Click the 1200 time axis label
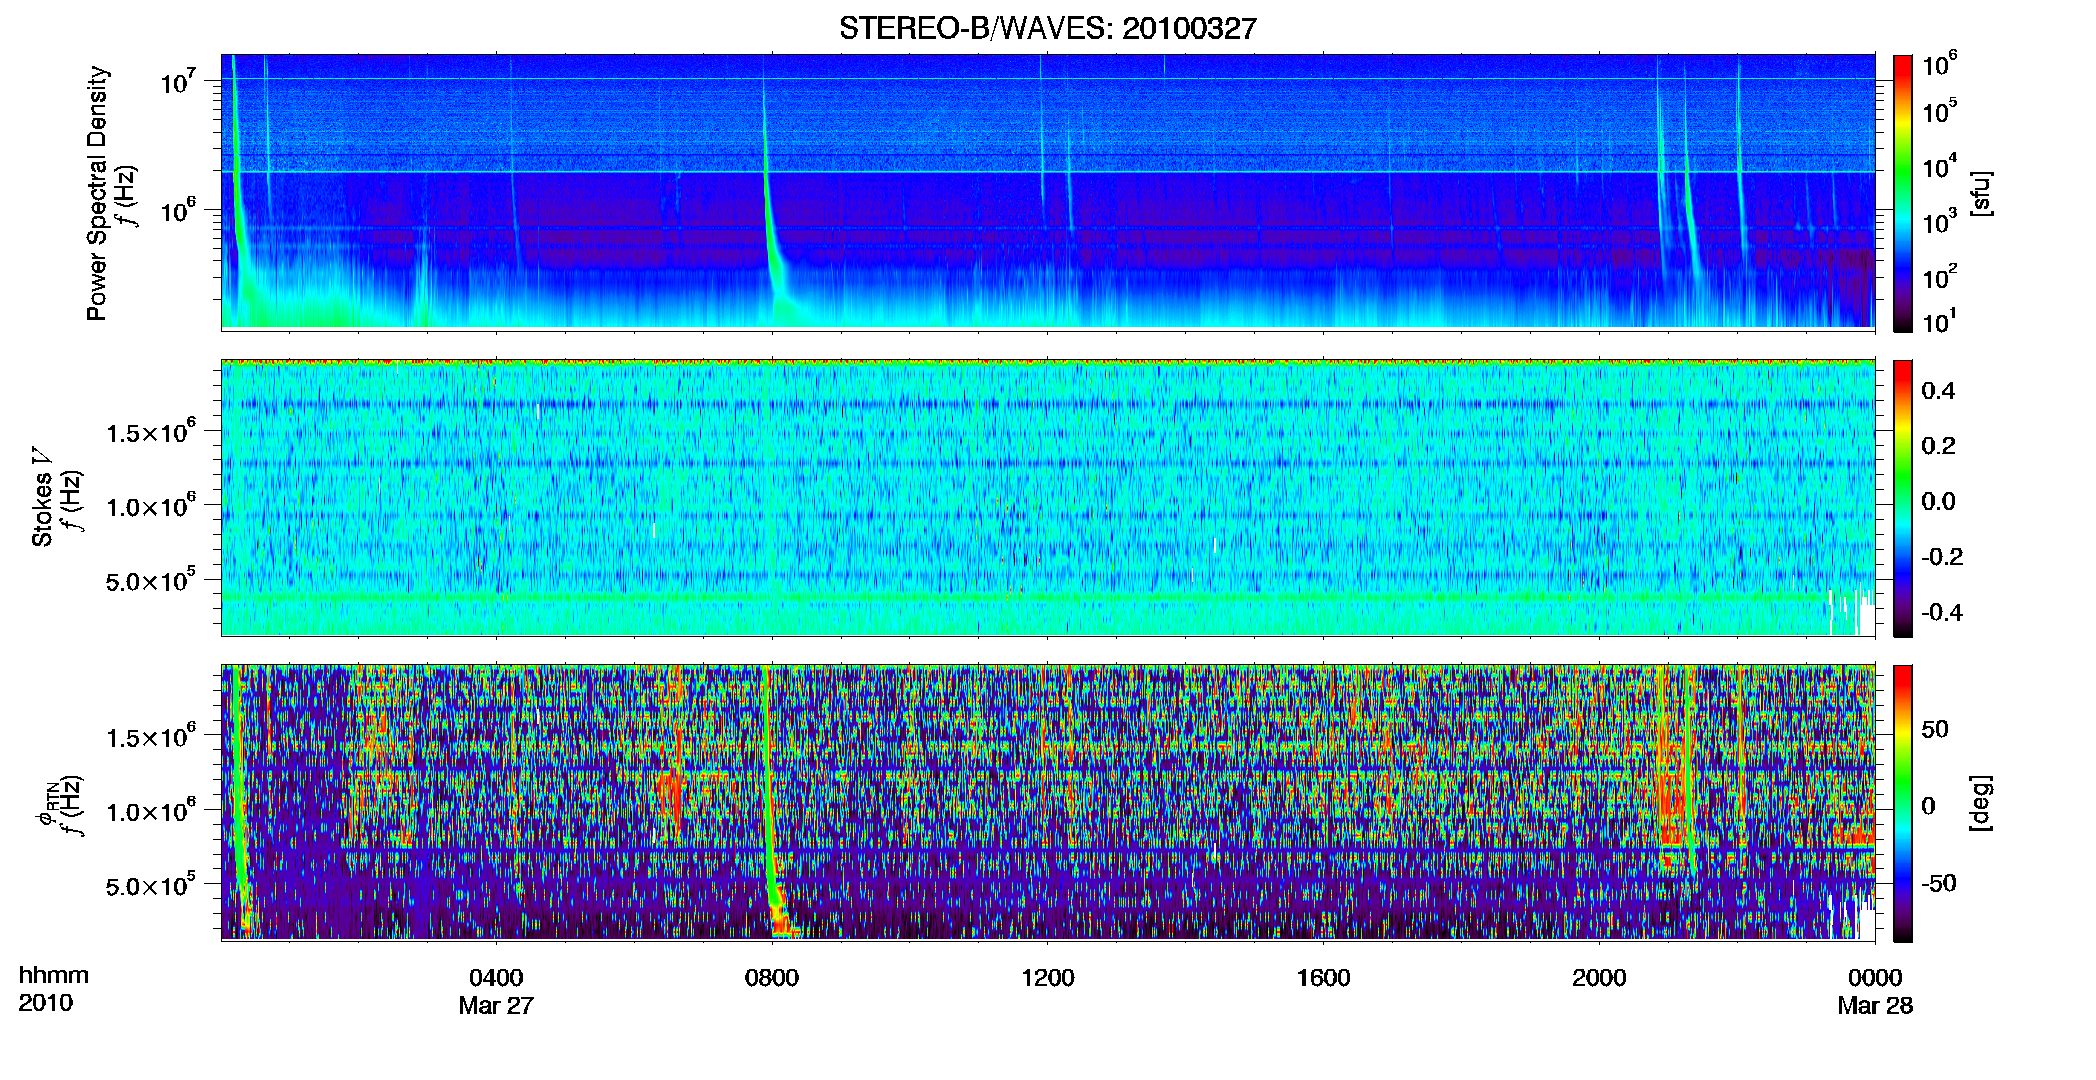The width and height of the screenshot is (2096, 1080). (1047, 978)
